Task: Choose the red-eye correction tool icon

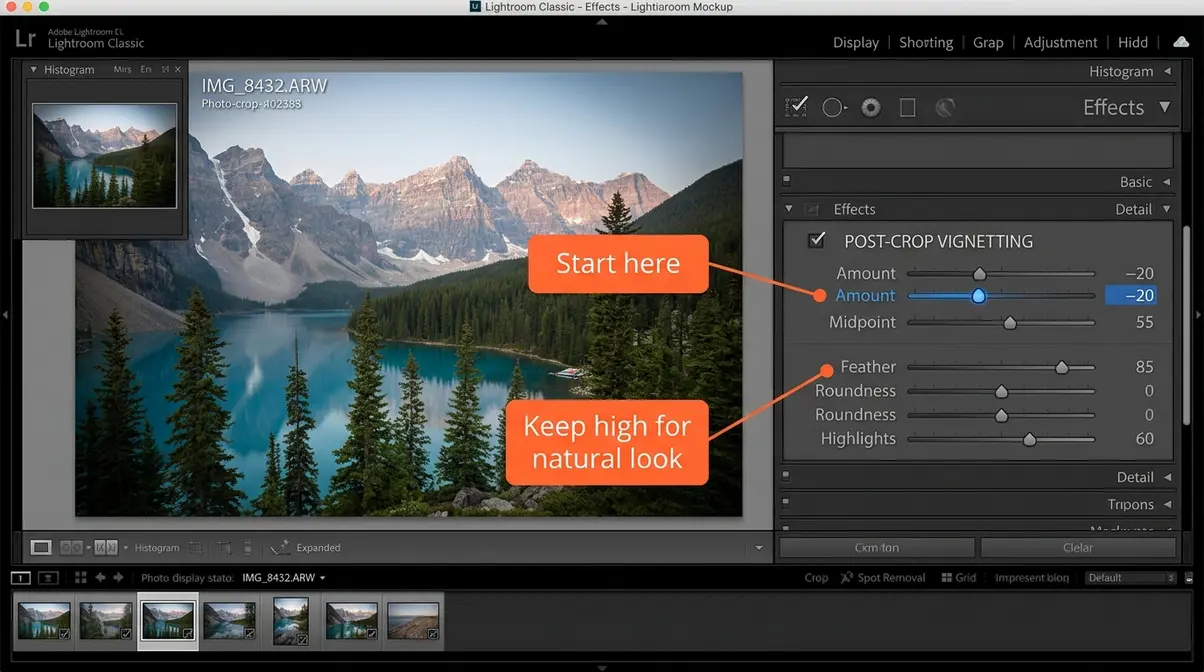Action: (x=871, y=107)
